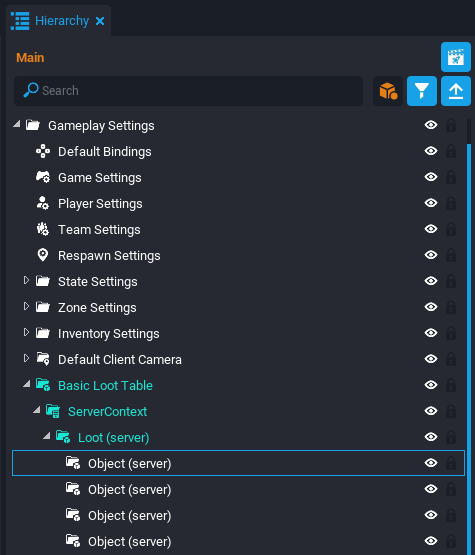Click the Player Settings person-gear icon
The image size is (475, 555).
[43, 204]
